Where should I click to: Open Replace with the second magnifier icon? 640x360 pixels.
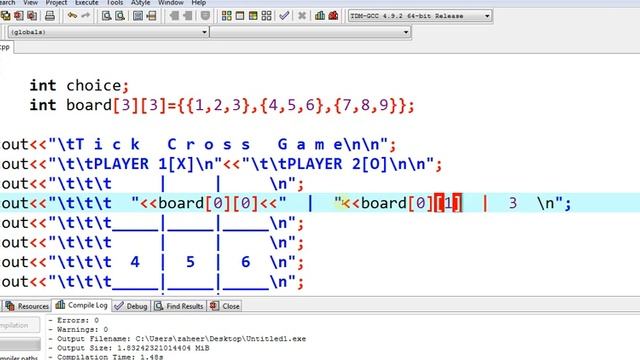[120, 16]
